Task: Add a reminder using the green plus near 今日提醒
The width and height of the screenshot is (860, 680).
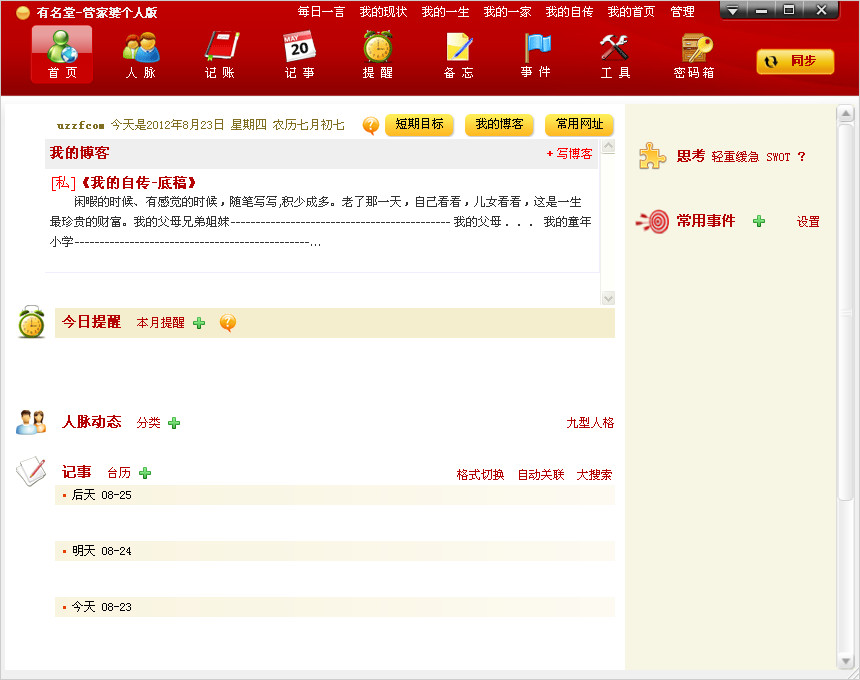Action: pos(200,322)
